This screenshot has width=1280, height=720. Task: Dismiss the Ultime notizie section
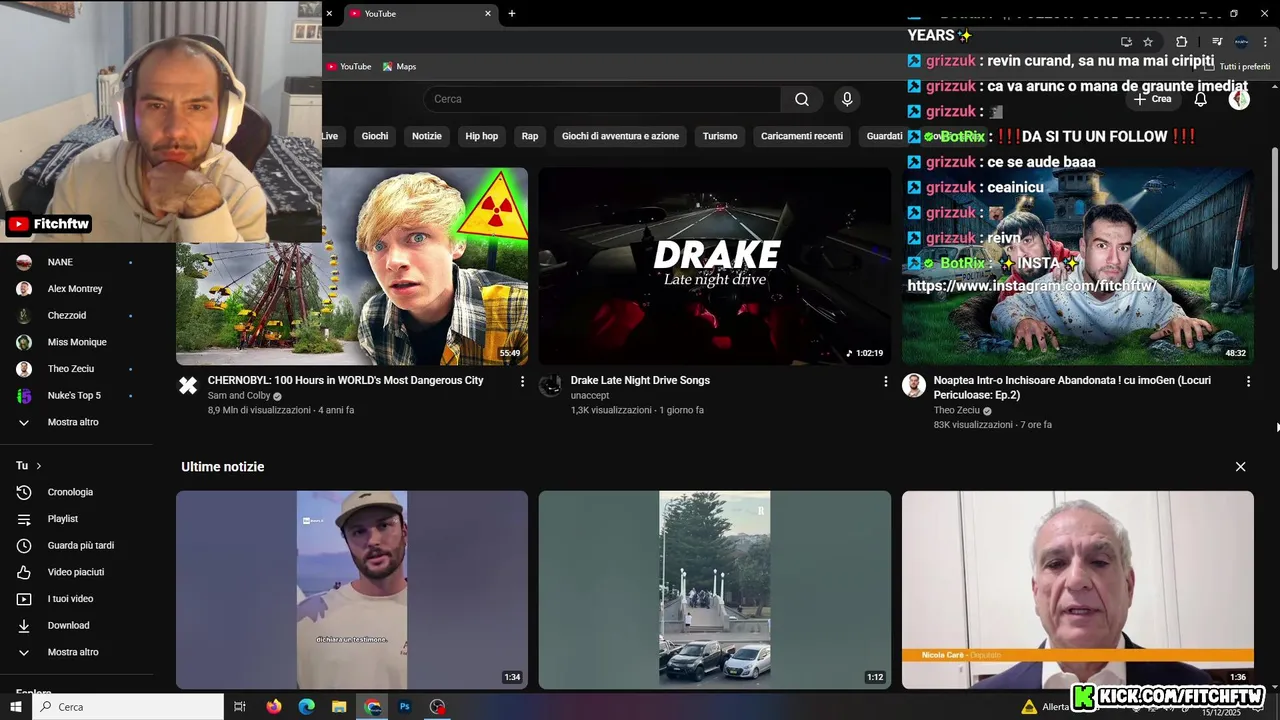tap(1240, 467)
